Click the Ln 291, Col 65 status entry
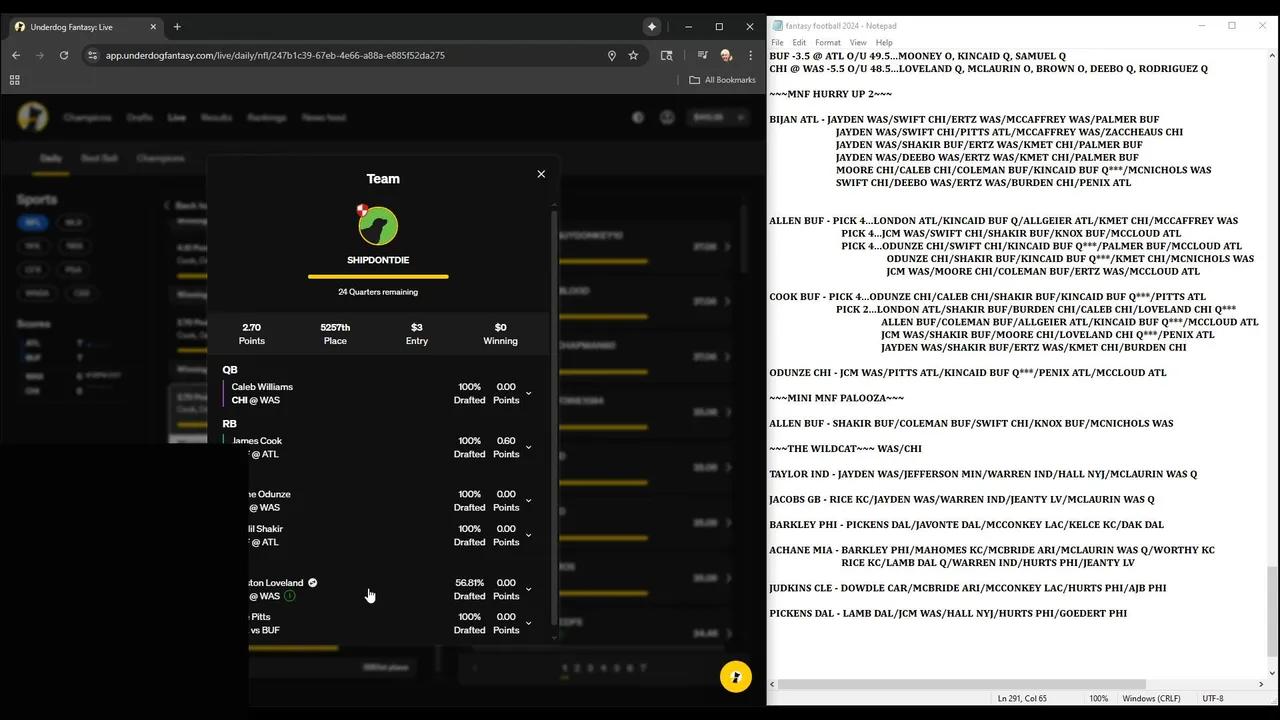The height and width of the screenshot is (720, 1280). pos(1022,699)
